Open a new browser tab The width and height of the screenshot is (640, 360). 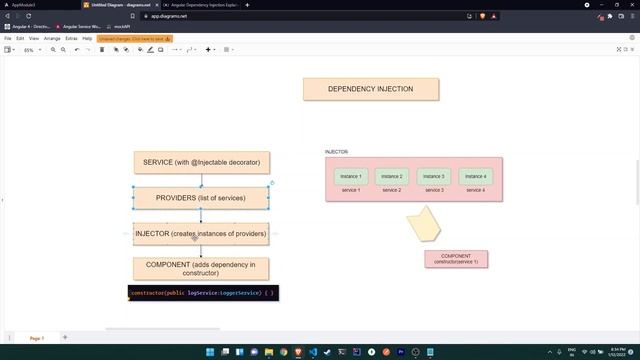click(247, 5)
